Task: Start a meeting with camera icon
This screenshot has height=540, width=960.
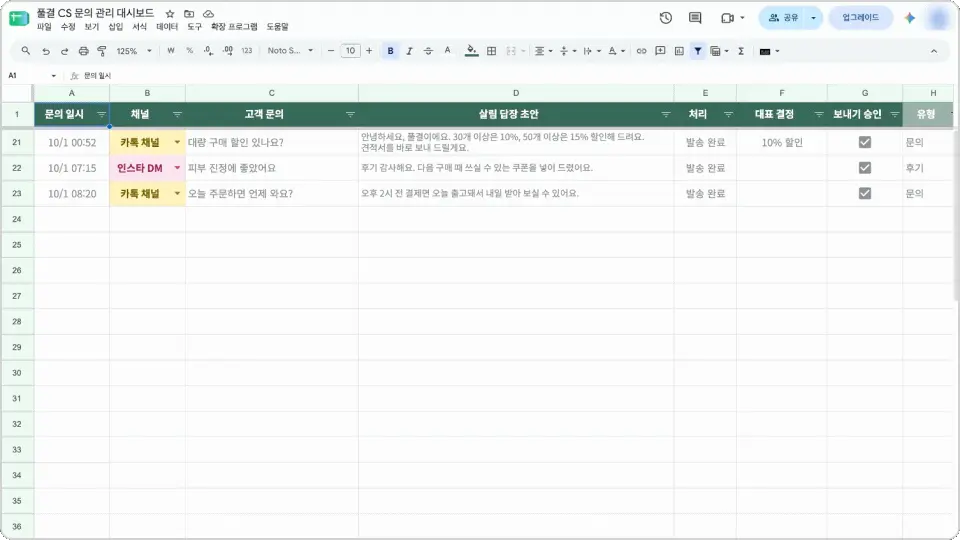Action: coord(727,18)
